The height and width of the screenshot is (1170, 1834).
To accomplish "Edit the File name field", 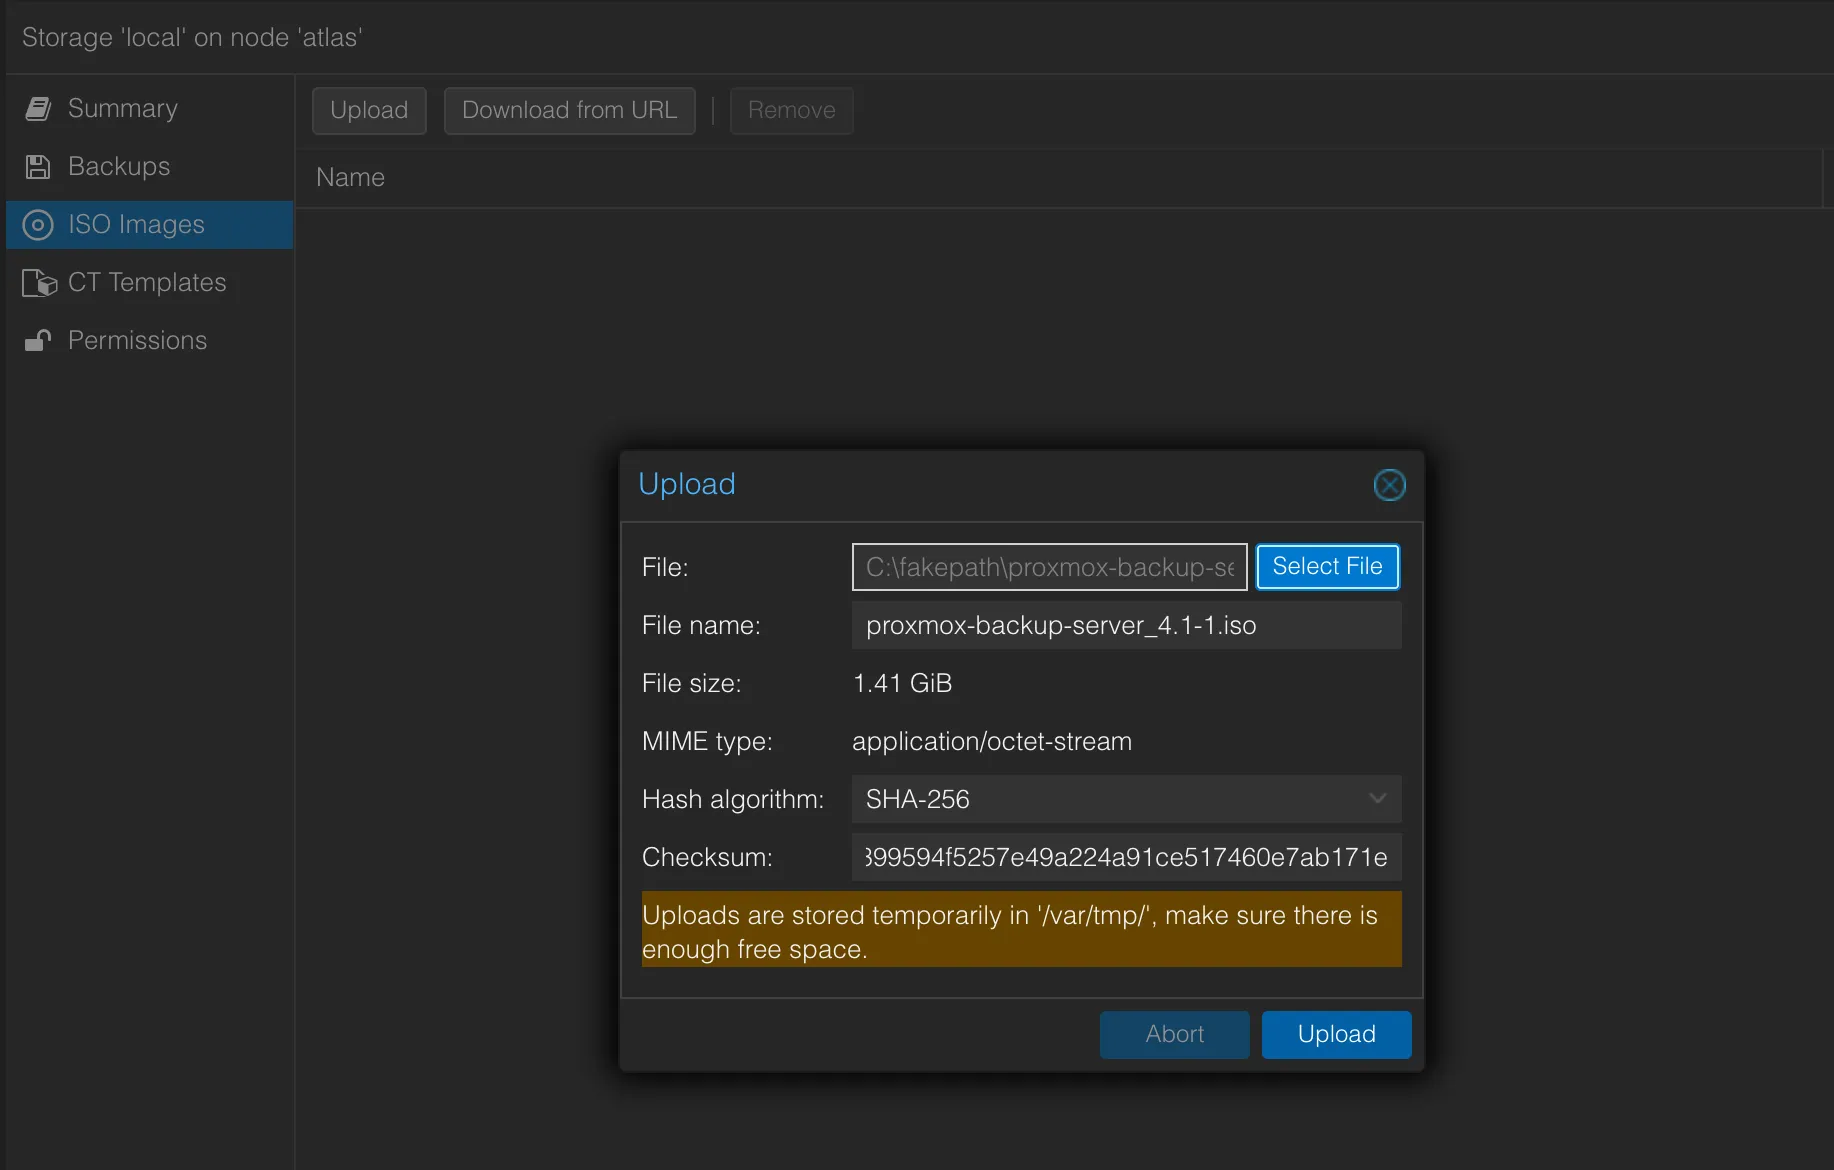I will (1126, 625).
